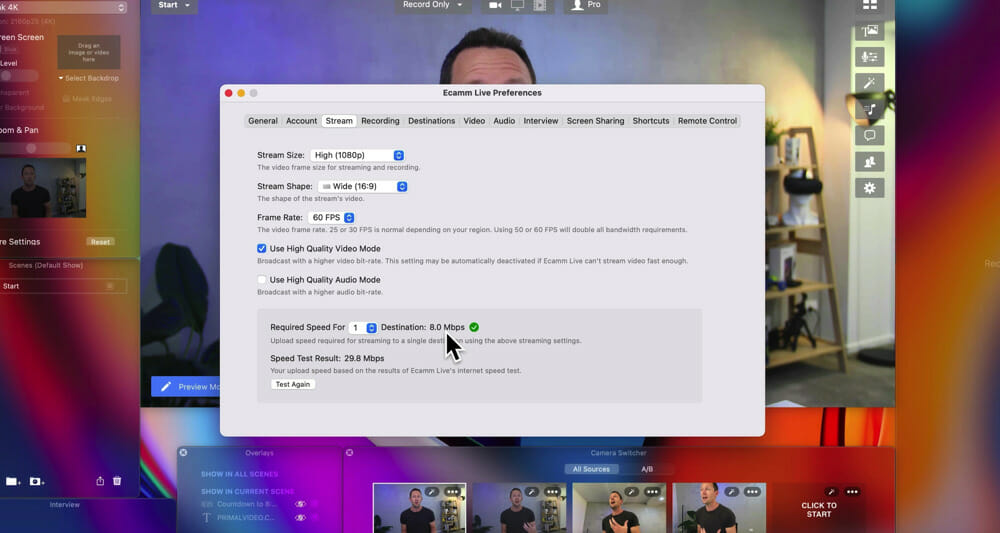Open sound levels mixer icon
The image size is (1000, 533).
click(x=870, y=57)
